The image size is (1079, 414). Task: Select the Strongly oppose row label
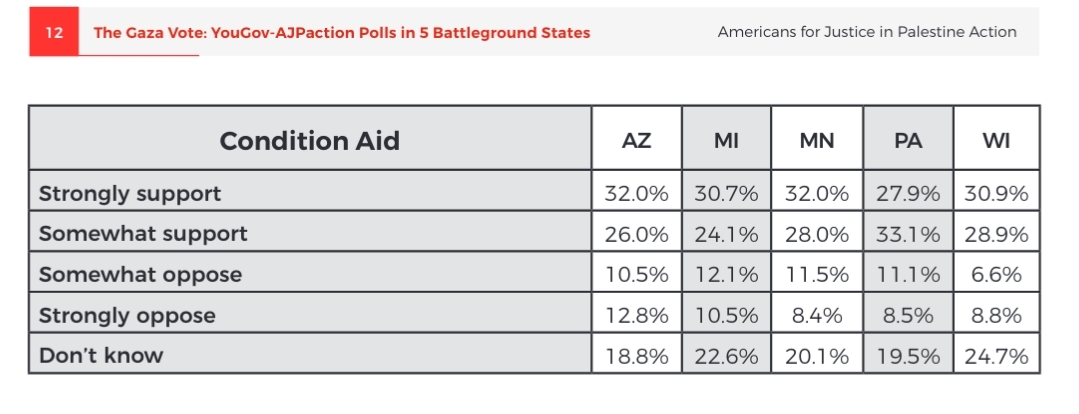(127, 316)
